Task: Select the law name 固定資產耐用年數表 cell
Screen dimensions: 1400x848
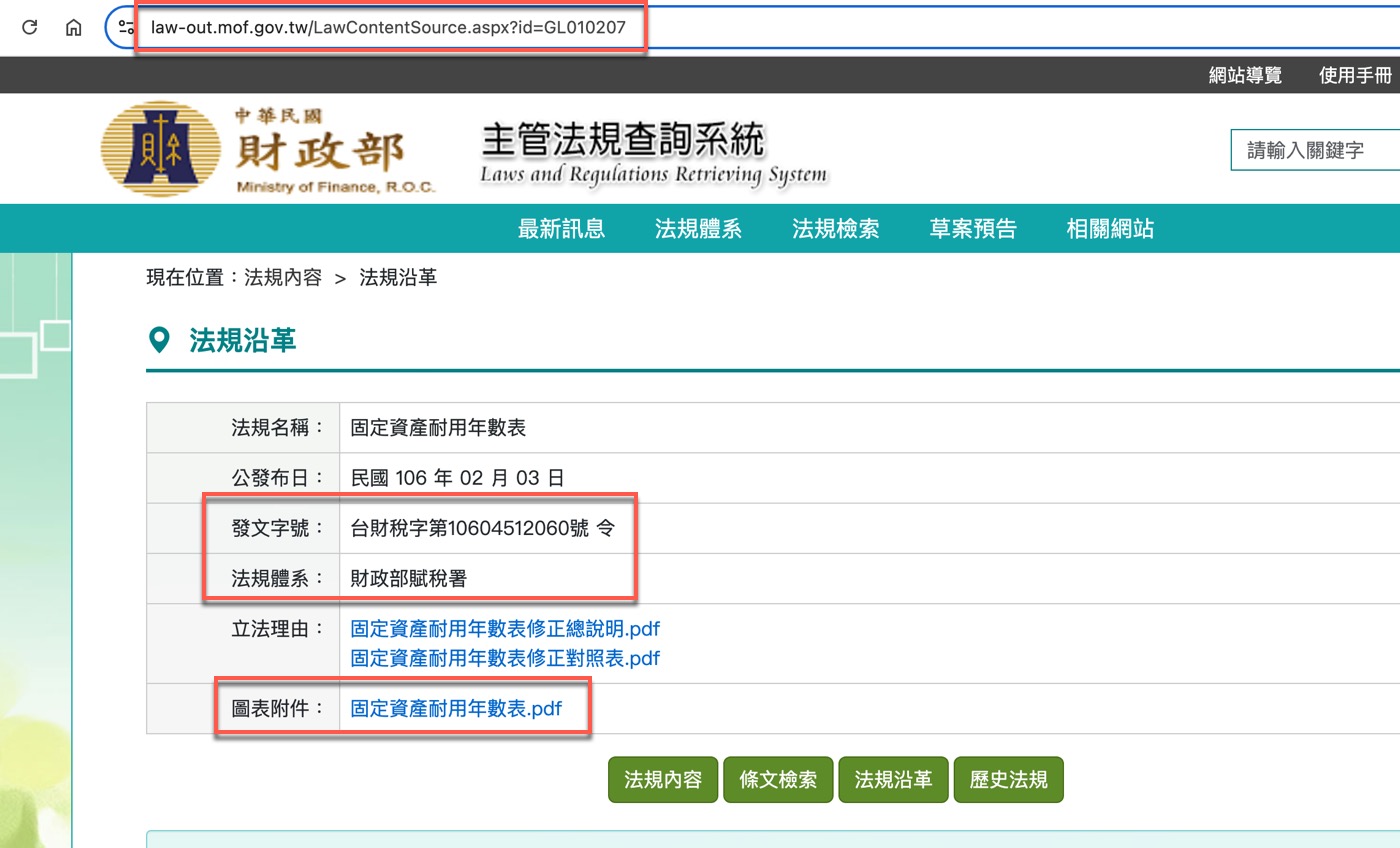Action: point(438,428)
